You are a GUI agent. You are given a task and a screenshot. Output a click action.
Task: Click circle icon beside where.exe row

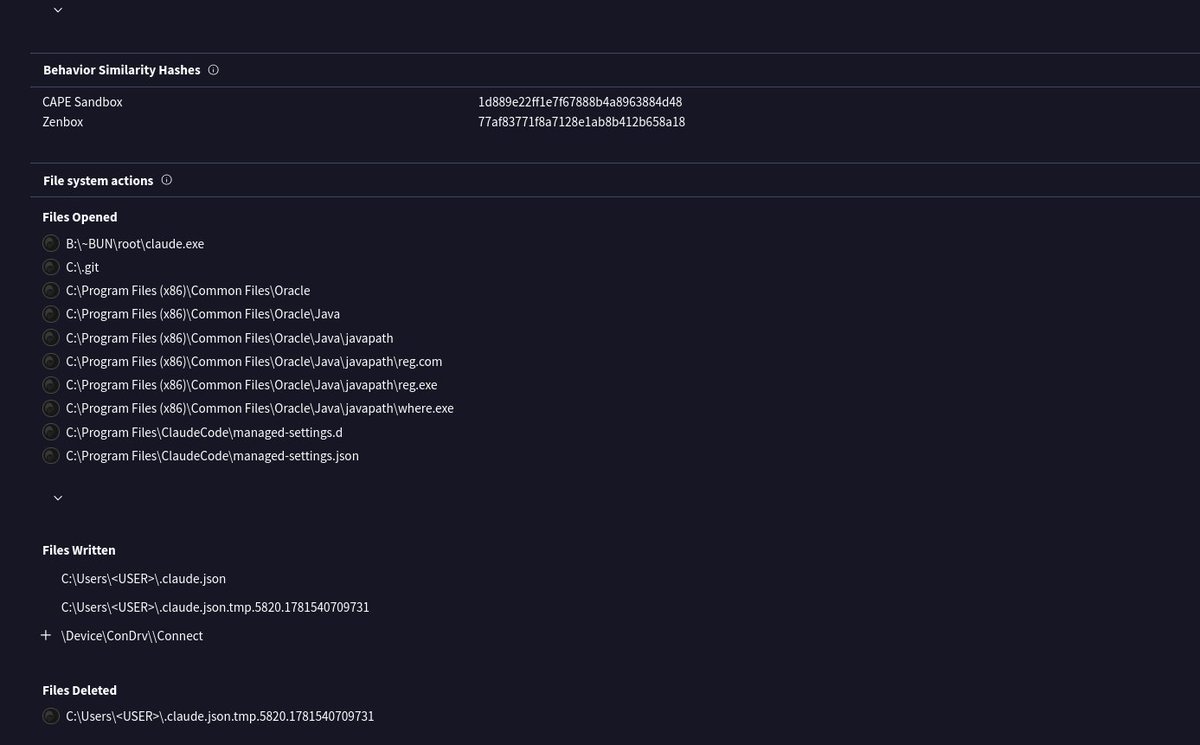pos(51,408)
